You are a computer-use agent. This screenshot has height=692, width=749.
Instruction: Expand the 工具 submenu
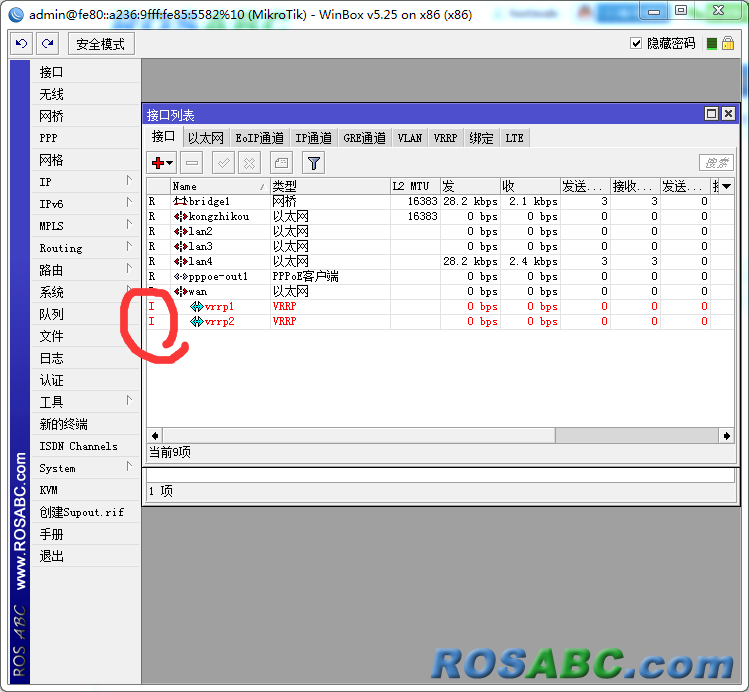coord(85,402)
